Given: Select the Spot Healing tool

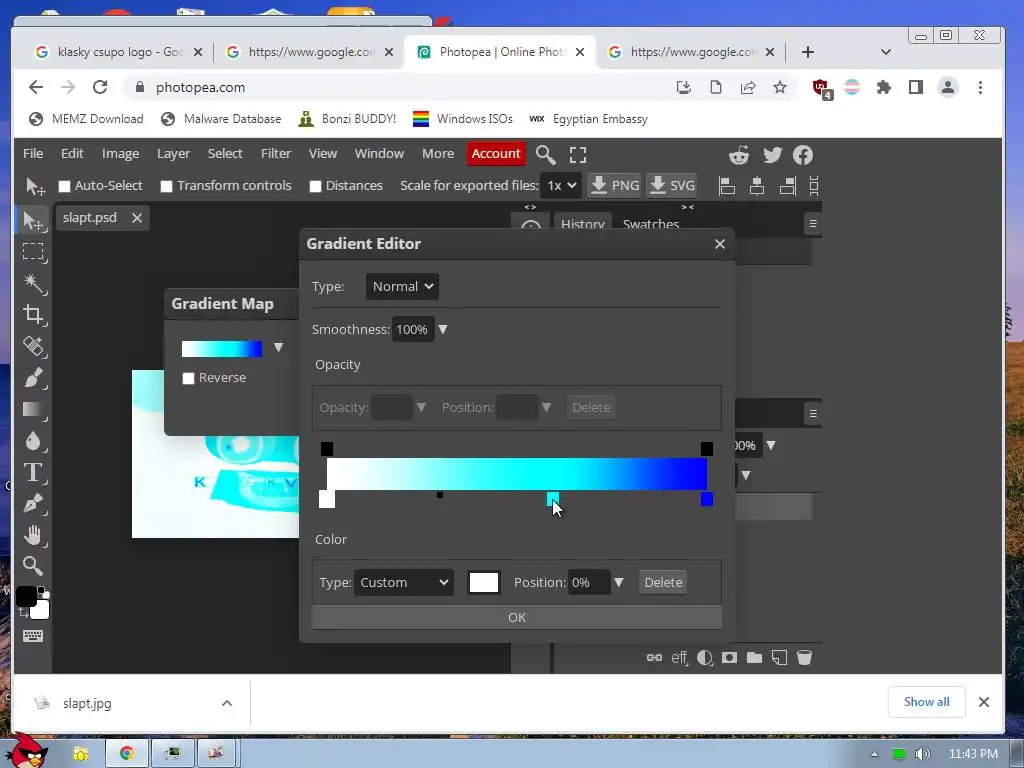Looking at the screenshot, I should tap(33, 346).
